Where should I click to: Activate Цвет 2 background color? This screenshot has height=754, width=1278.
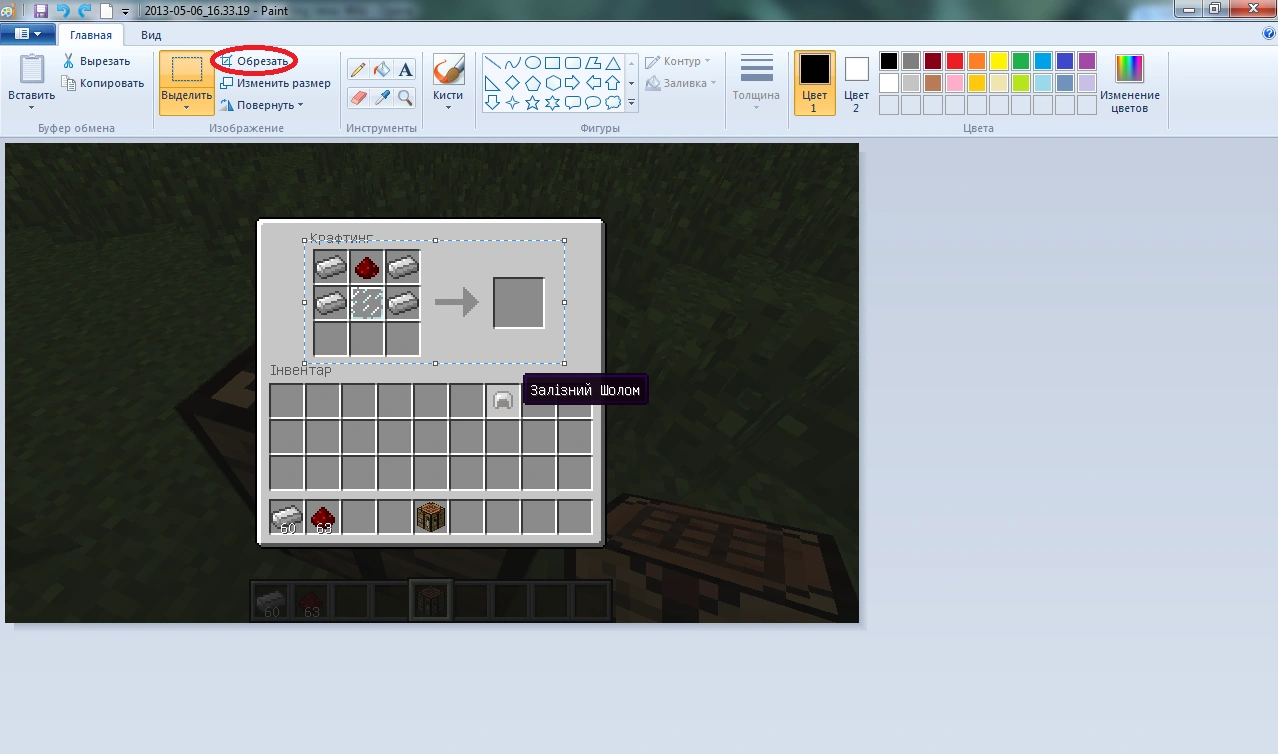(856, 83)
